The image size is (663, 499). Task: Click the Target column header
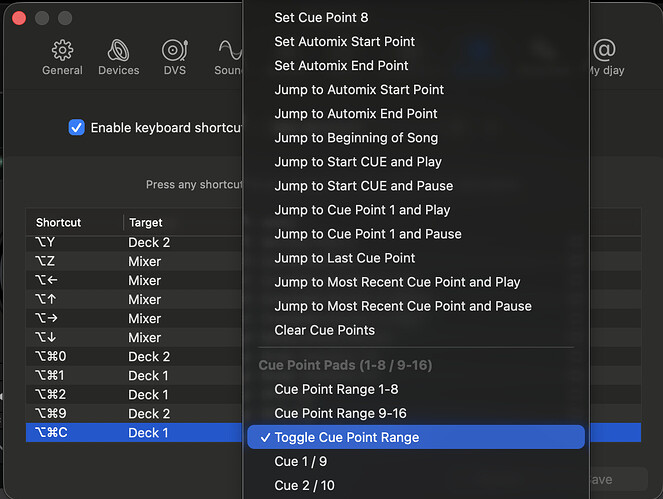coord(145,222)
